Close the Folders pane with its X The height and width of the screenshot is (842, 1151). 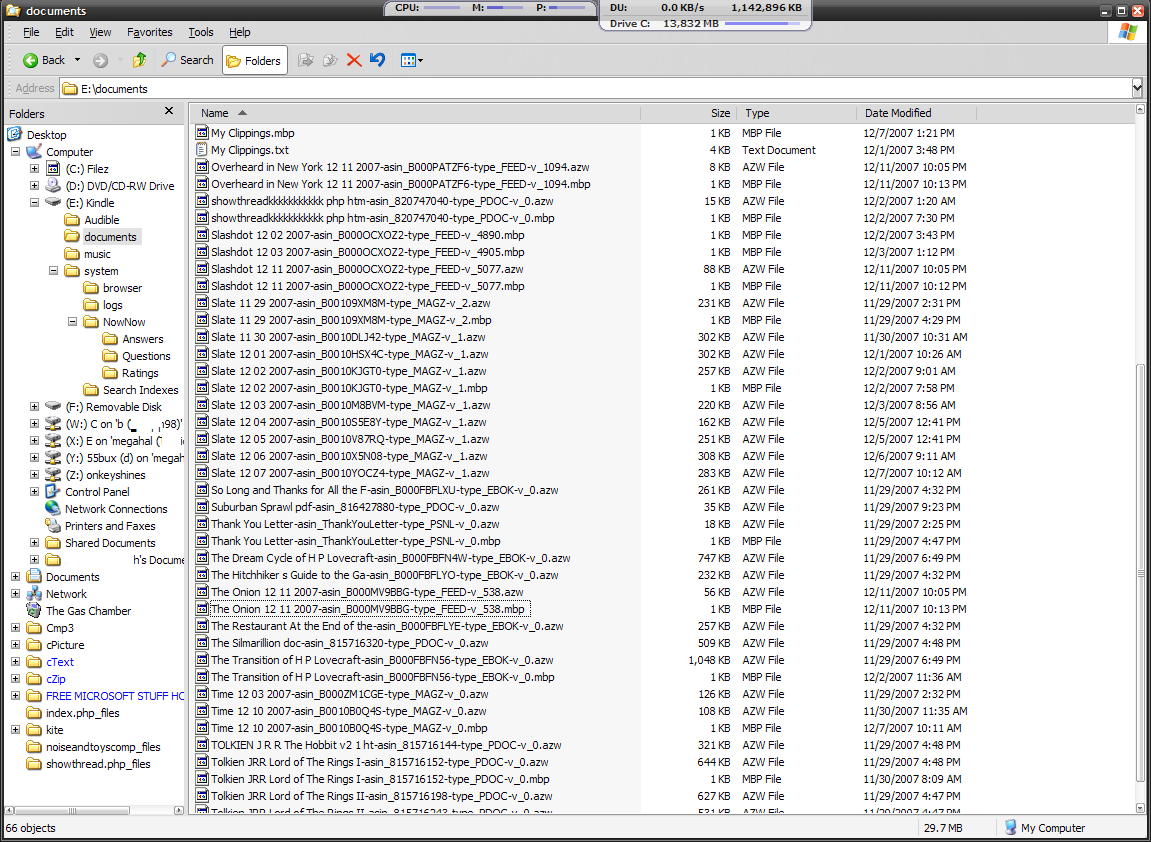point(169,111)
